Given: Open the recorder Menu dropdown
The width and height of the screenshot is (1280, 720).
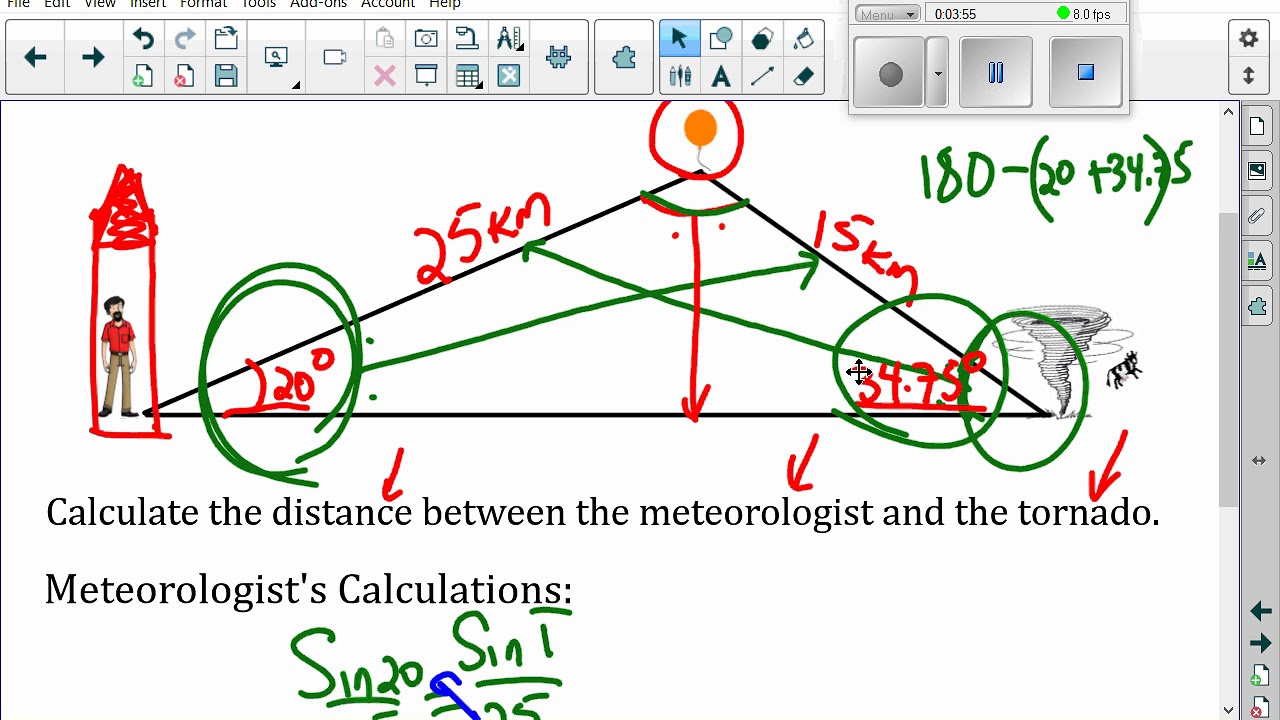Looking at the screenshot, I should point(887,14).
